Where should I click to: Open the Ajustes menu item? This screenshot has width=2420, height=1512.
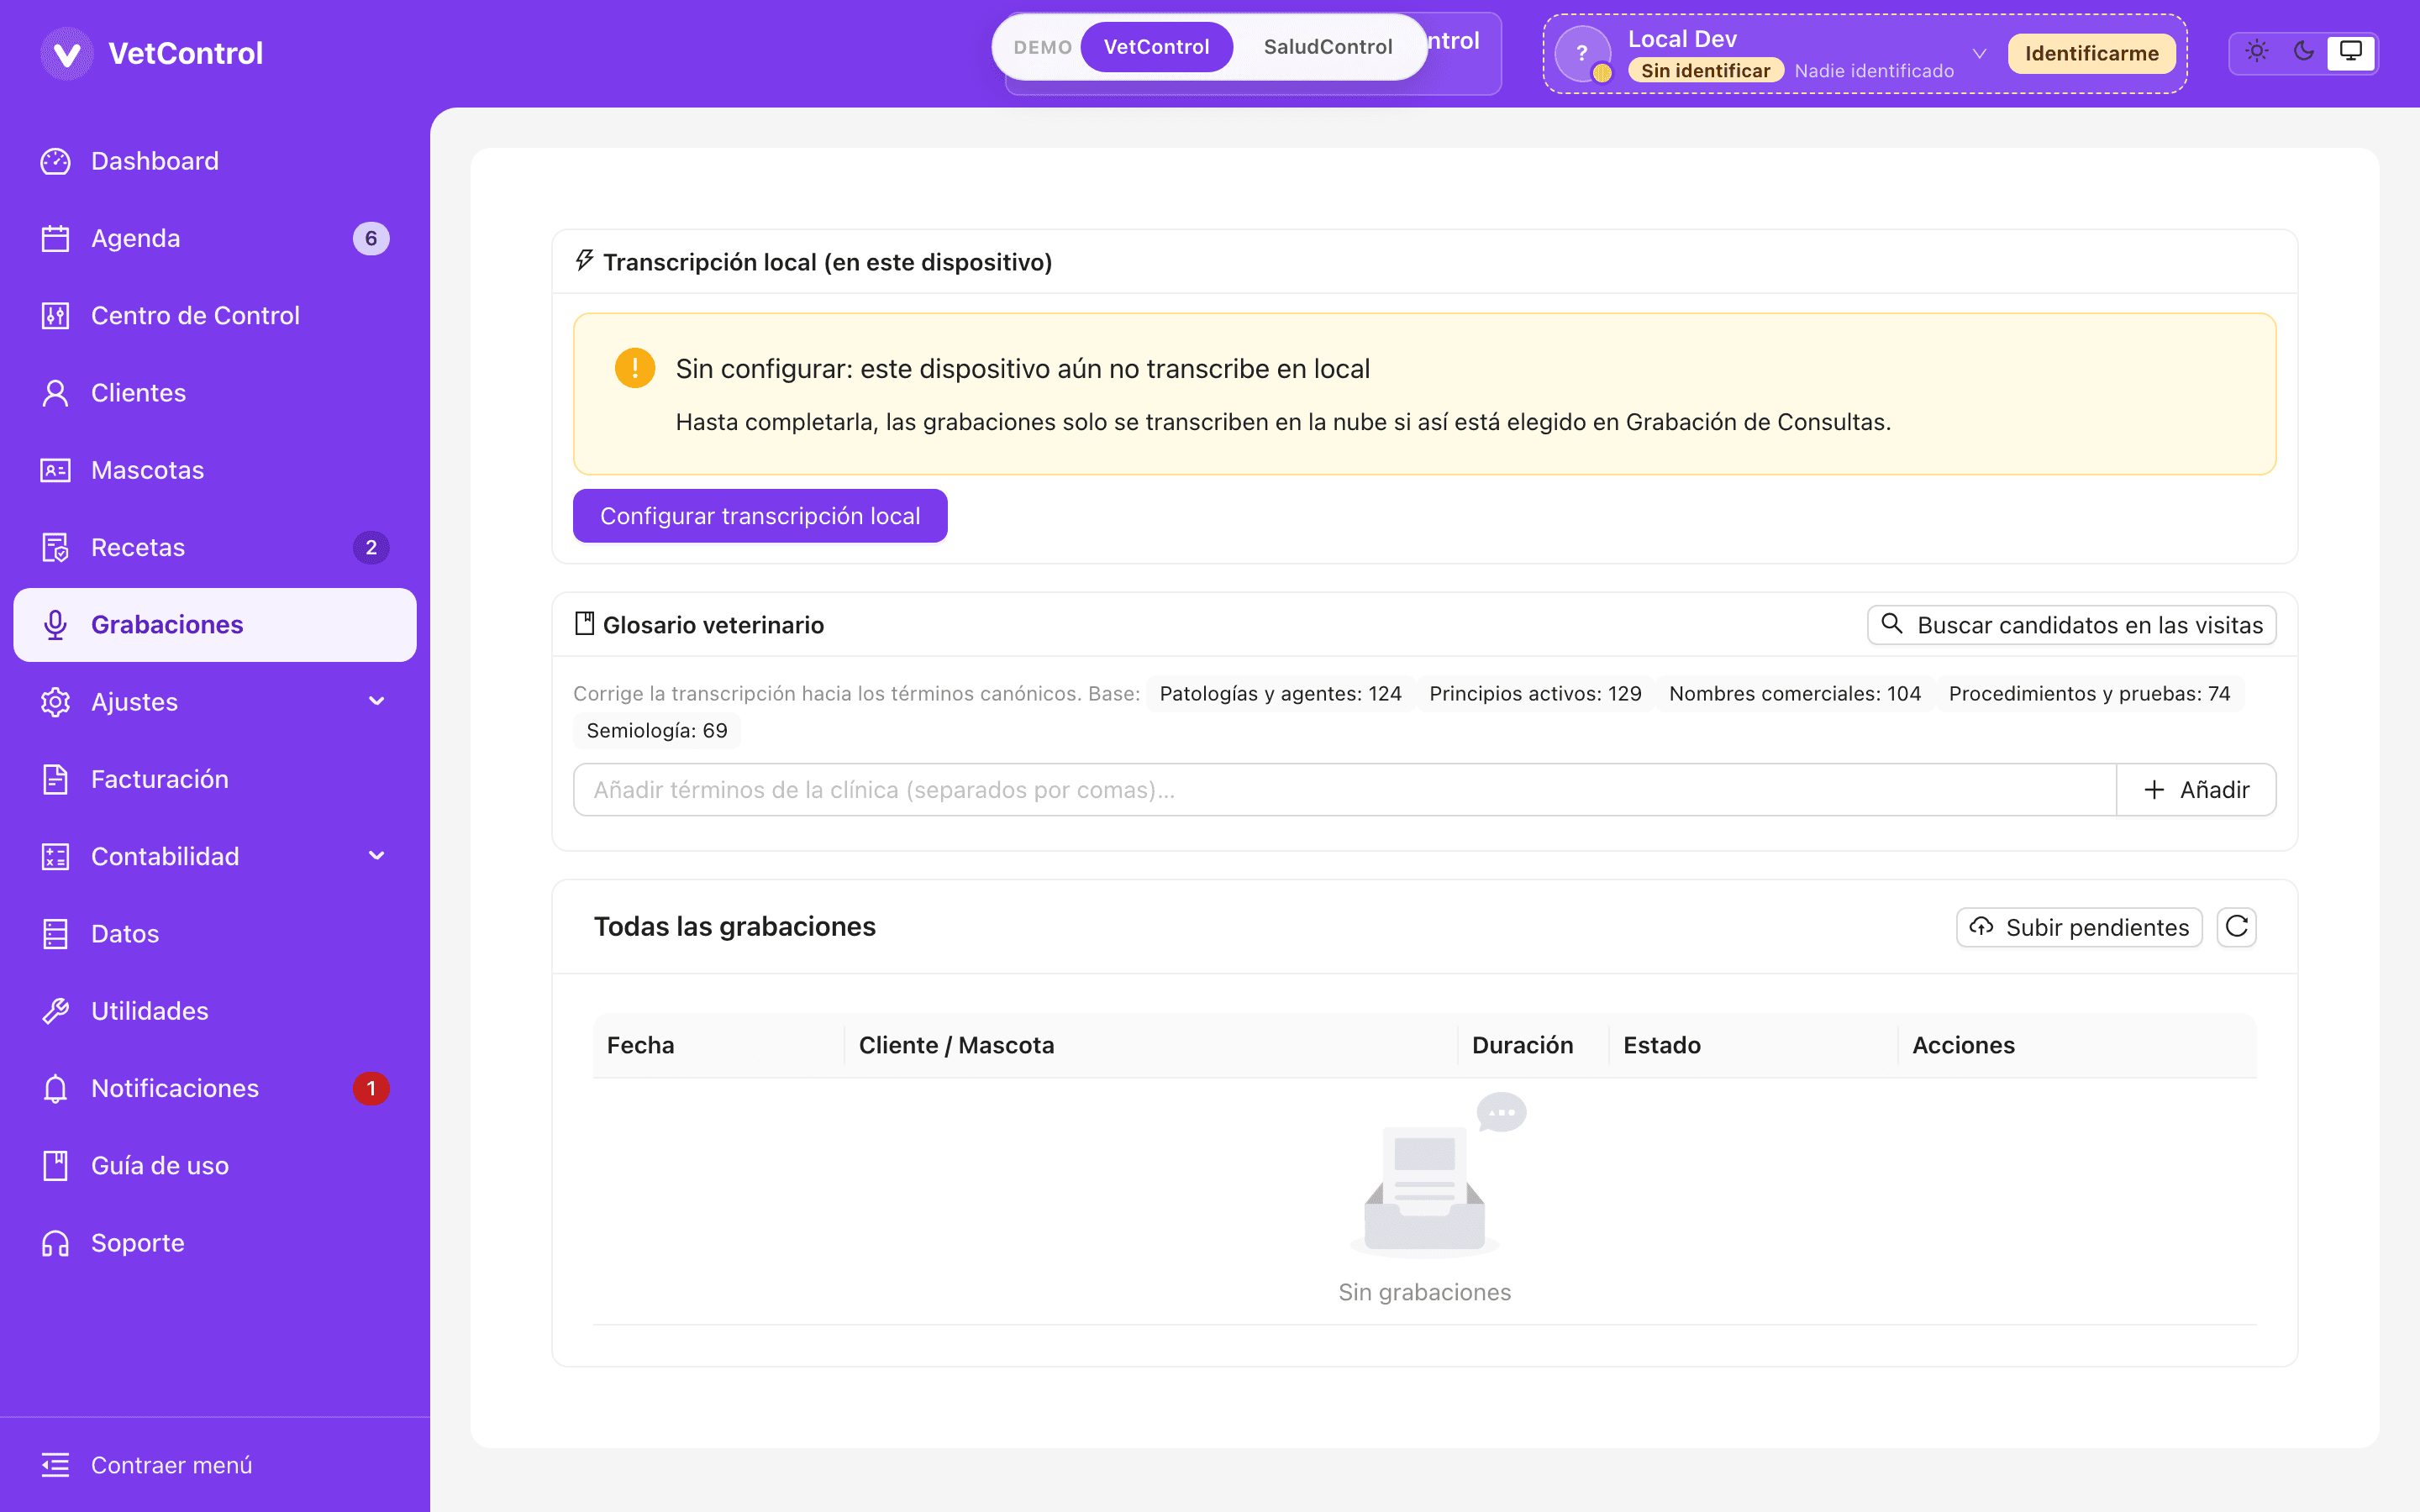[x=215, y=702]
